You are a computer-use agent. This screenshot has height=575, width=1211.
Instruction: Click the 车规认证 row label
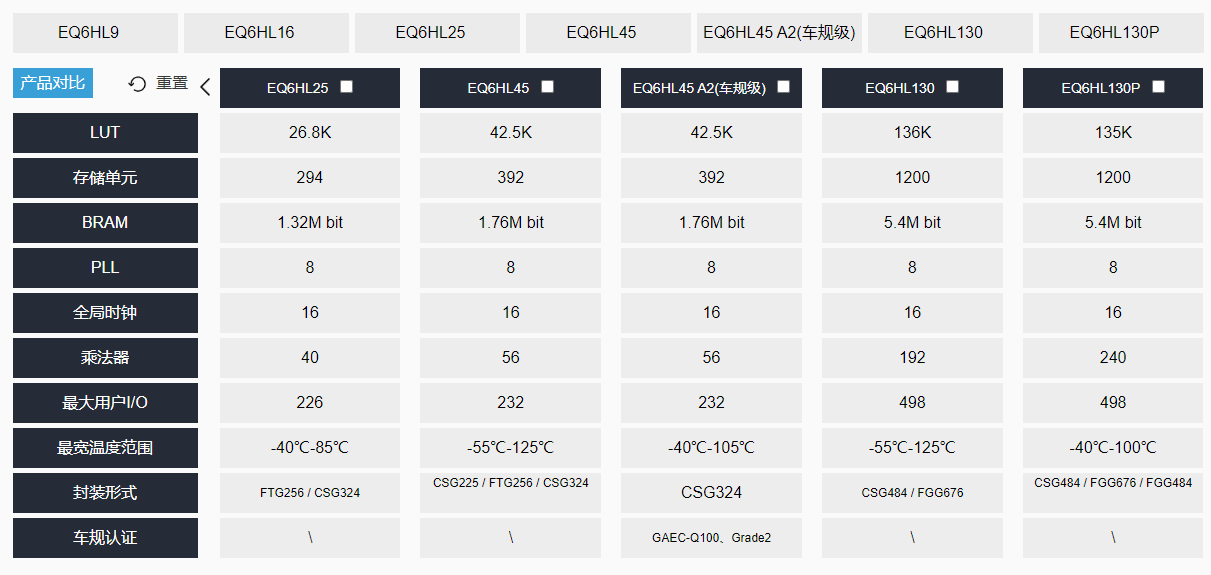point(105,538)
